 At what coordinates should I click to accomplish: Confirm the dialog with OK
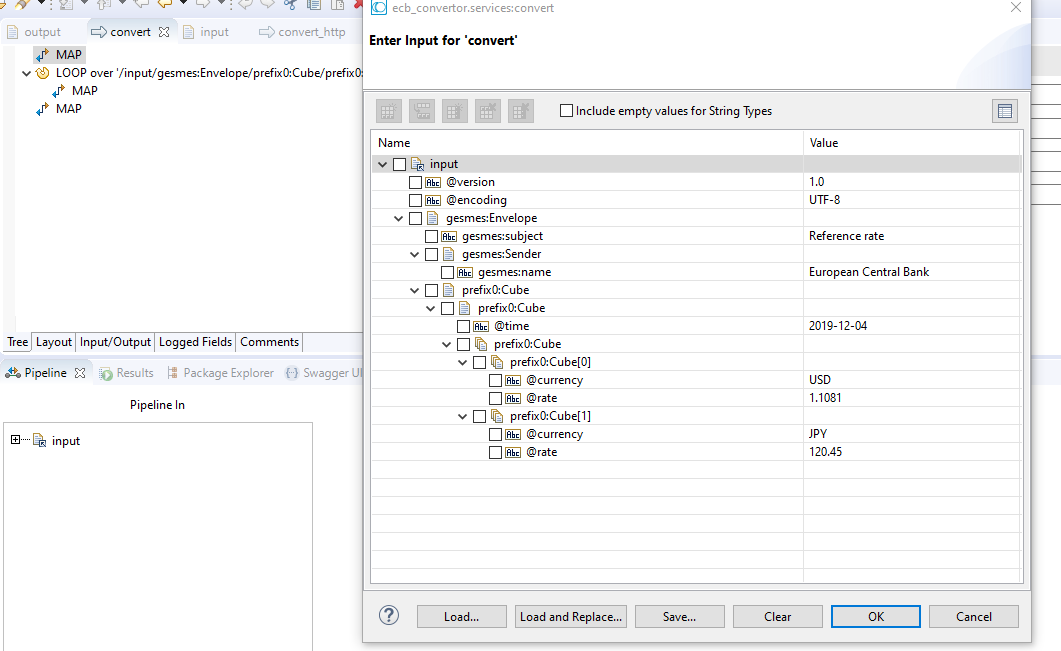coord(876,616)
